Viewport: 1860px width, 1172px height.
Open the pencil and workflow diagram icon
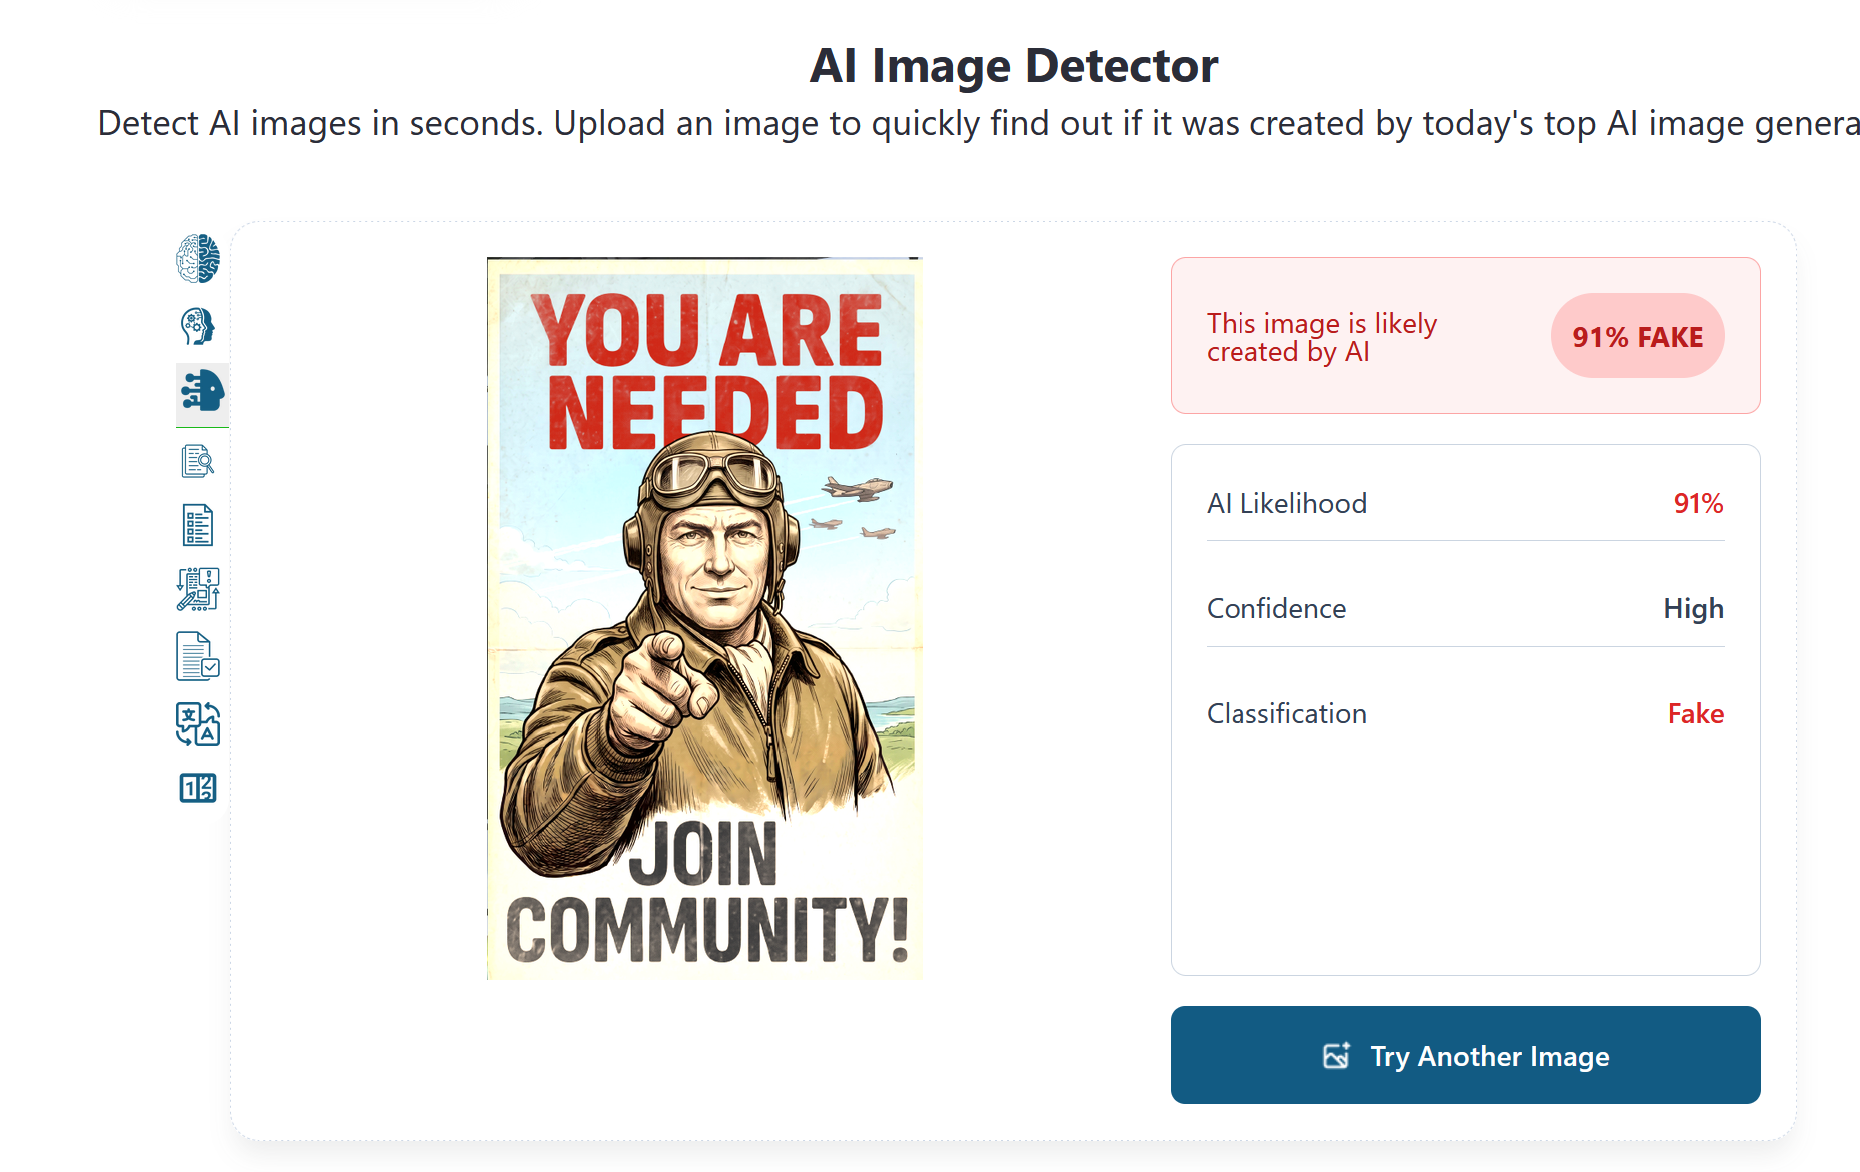(198, 590)
